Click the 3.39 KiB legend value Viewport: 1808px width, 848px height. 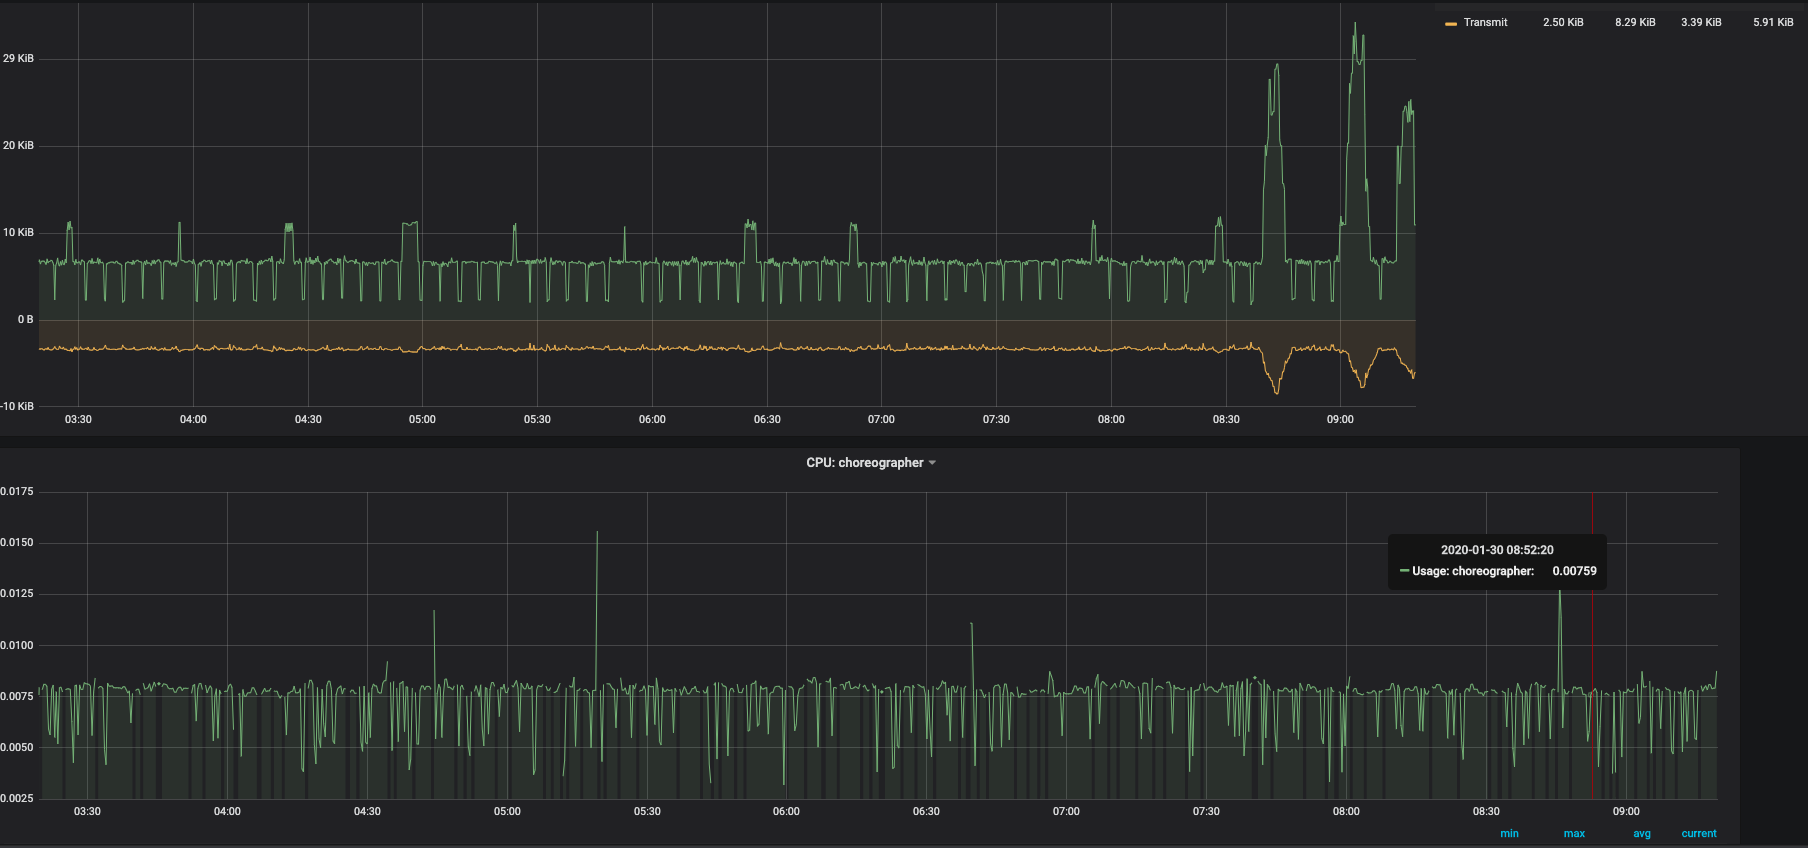[1701, 22]
